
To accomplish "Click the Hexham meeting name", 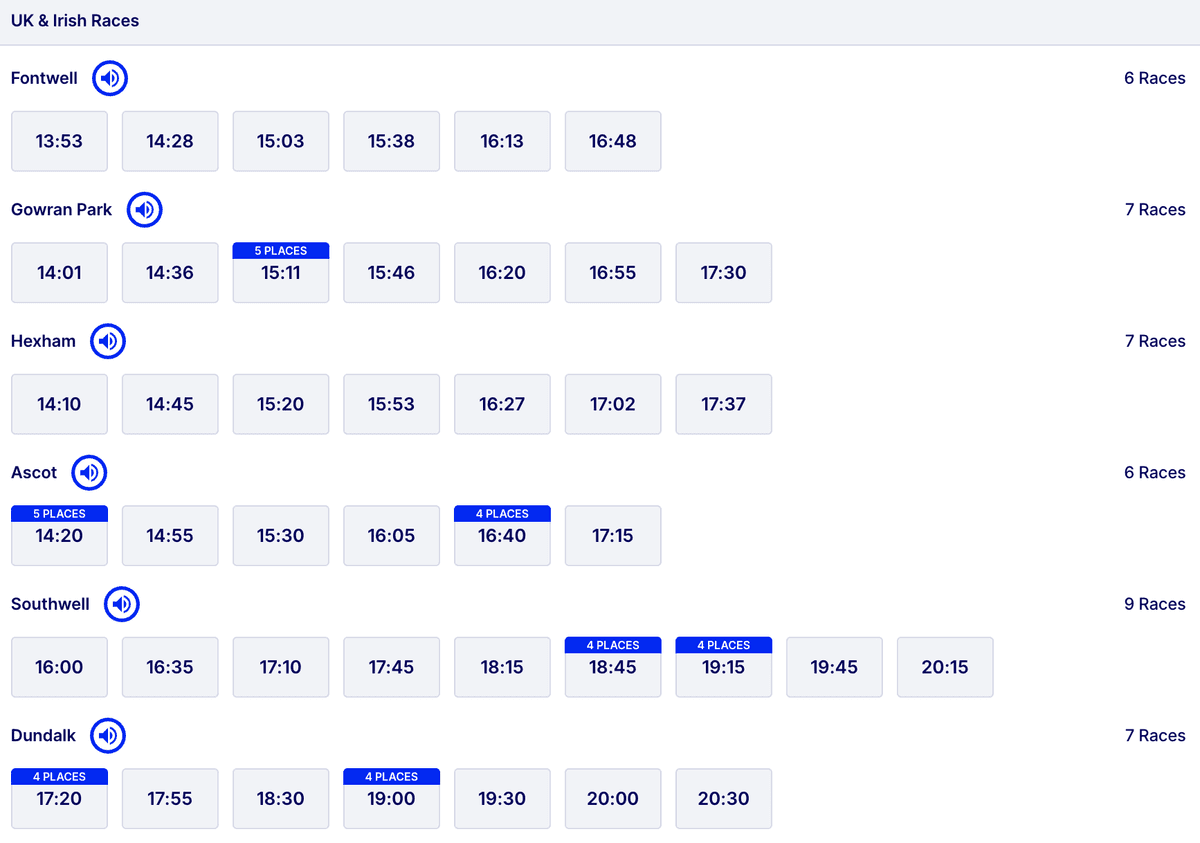I will pyautogui.click(x=43, y=341).
